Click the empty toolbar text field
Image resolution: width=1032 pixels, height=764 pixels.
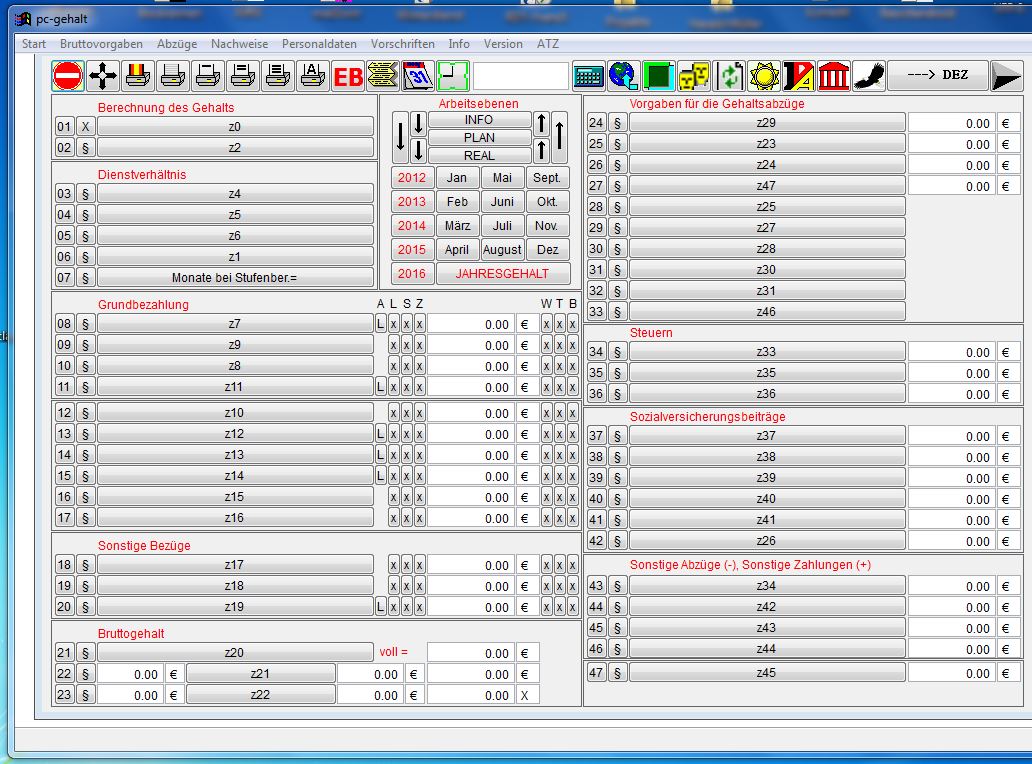521,76
